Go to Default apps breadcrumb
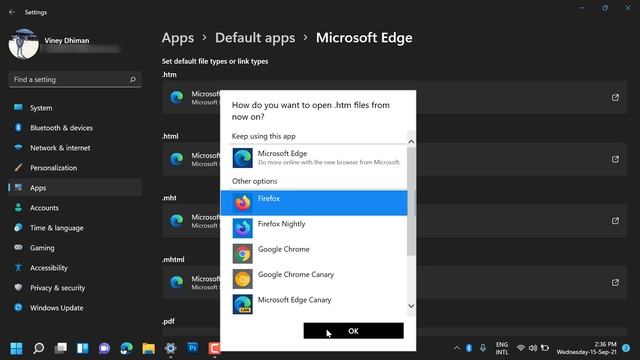Screen dimensions: 640x360 255,38
